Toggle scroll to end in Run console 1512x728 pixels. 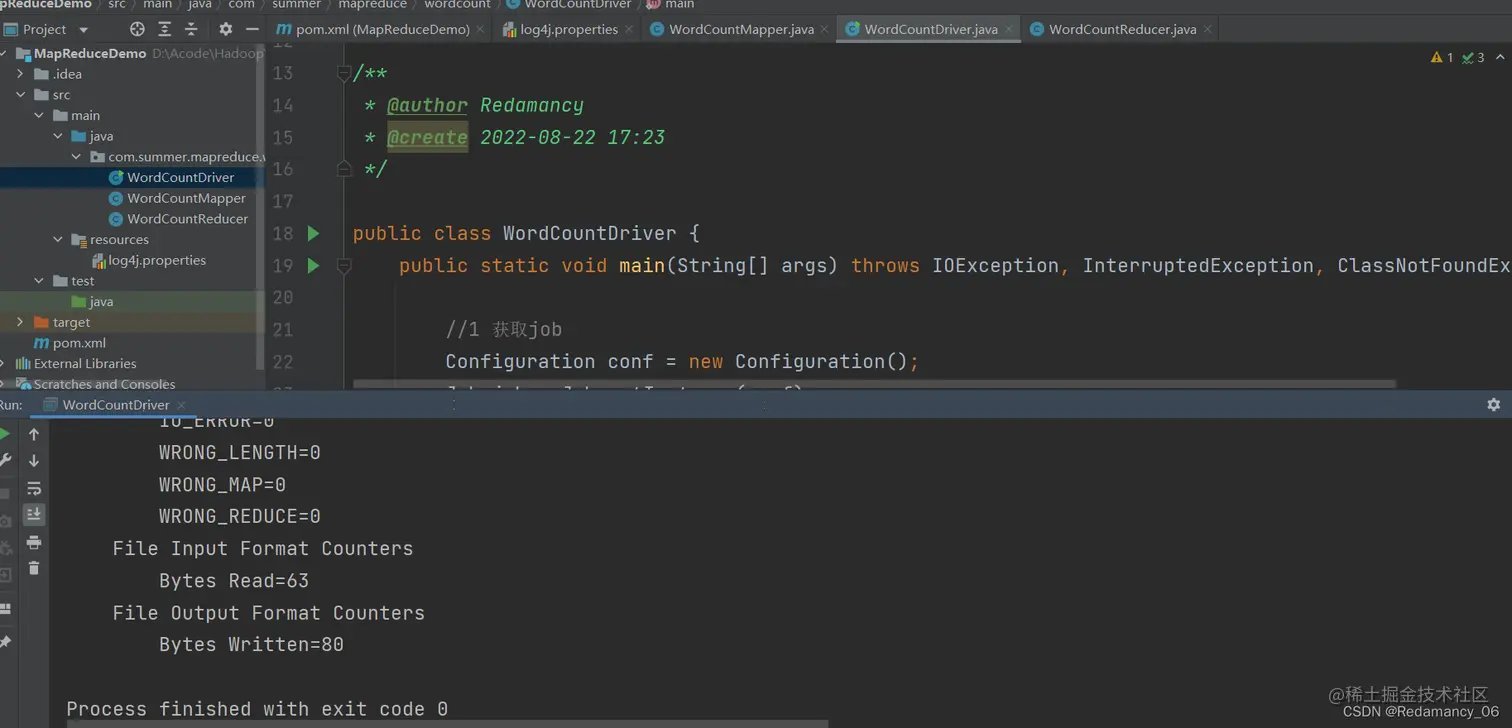coord(34,514)
